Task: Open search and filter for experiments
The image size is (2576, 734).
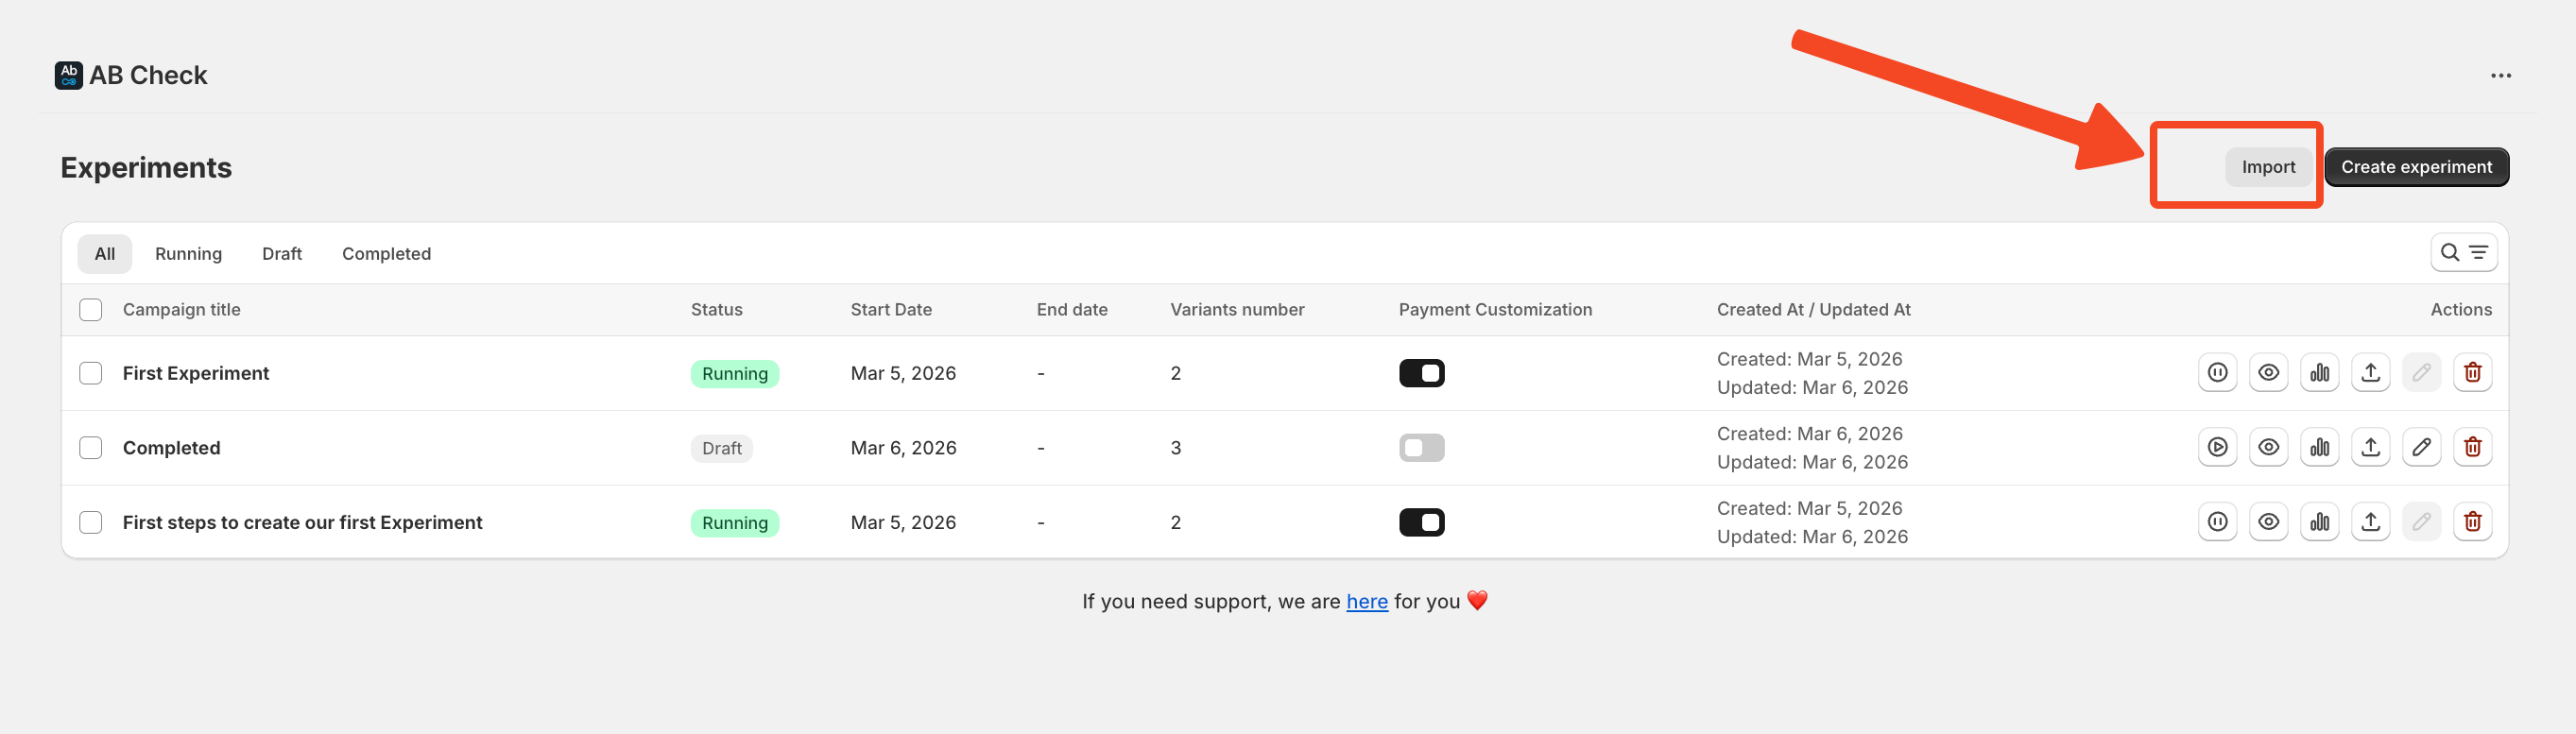Action: coord(2463,253)
